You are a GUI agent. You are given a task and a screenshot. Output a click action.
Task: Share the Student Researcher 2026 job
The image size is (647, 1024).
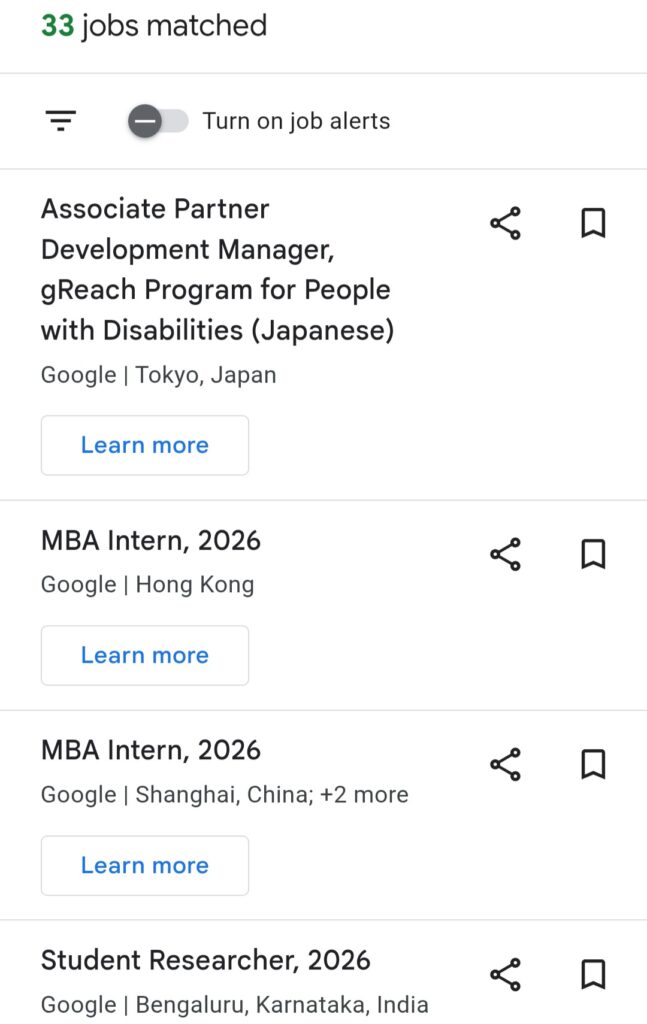[x=505, y=973]
